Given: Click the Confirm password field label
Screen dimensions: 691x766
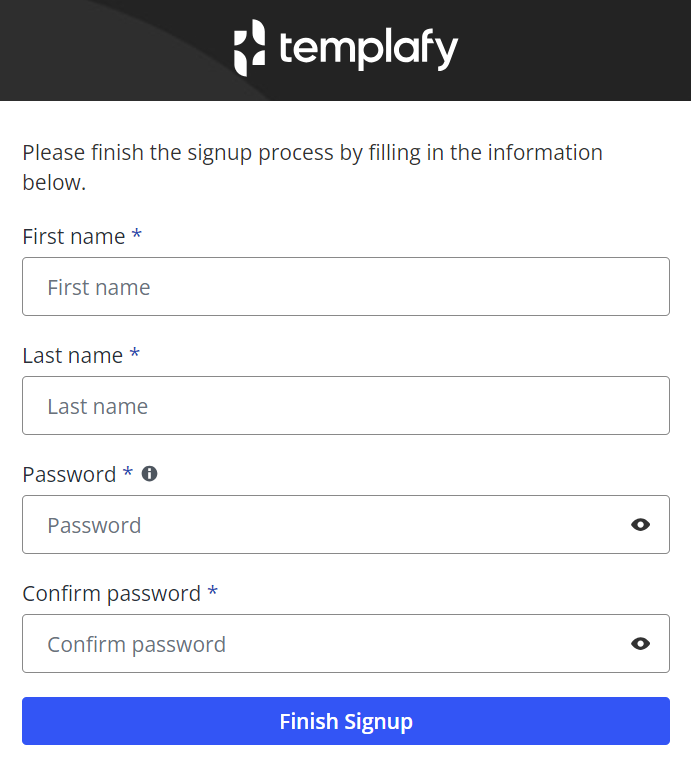Looking at the screenshot, I should tap(111, 594).
